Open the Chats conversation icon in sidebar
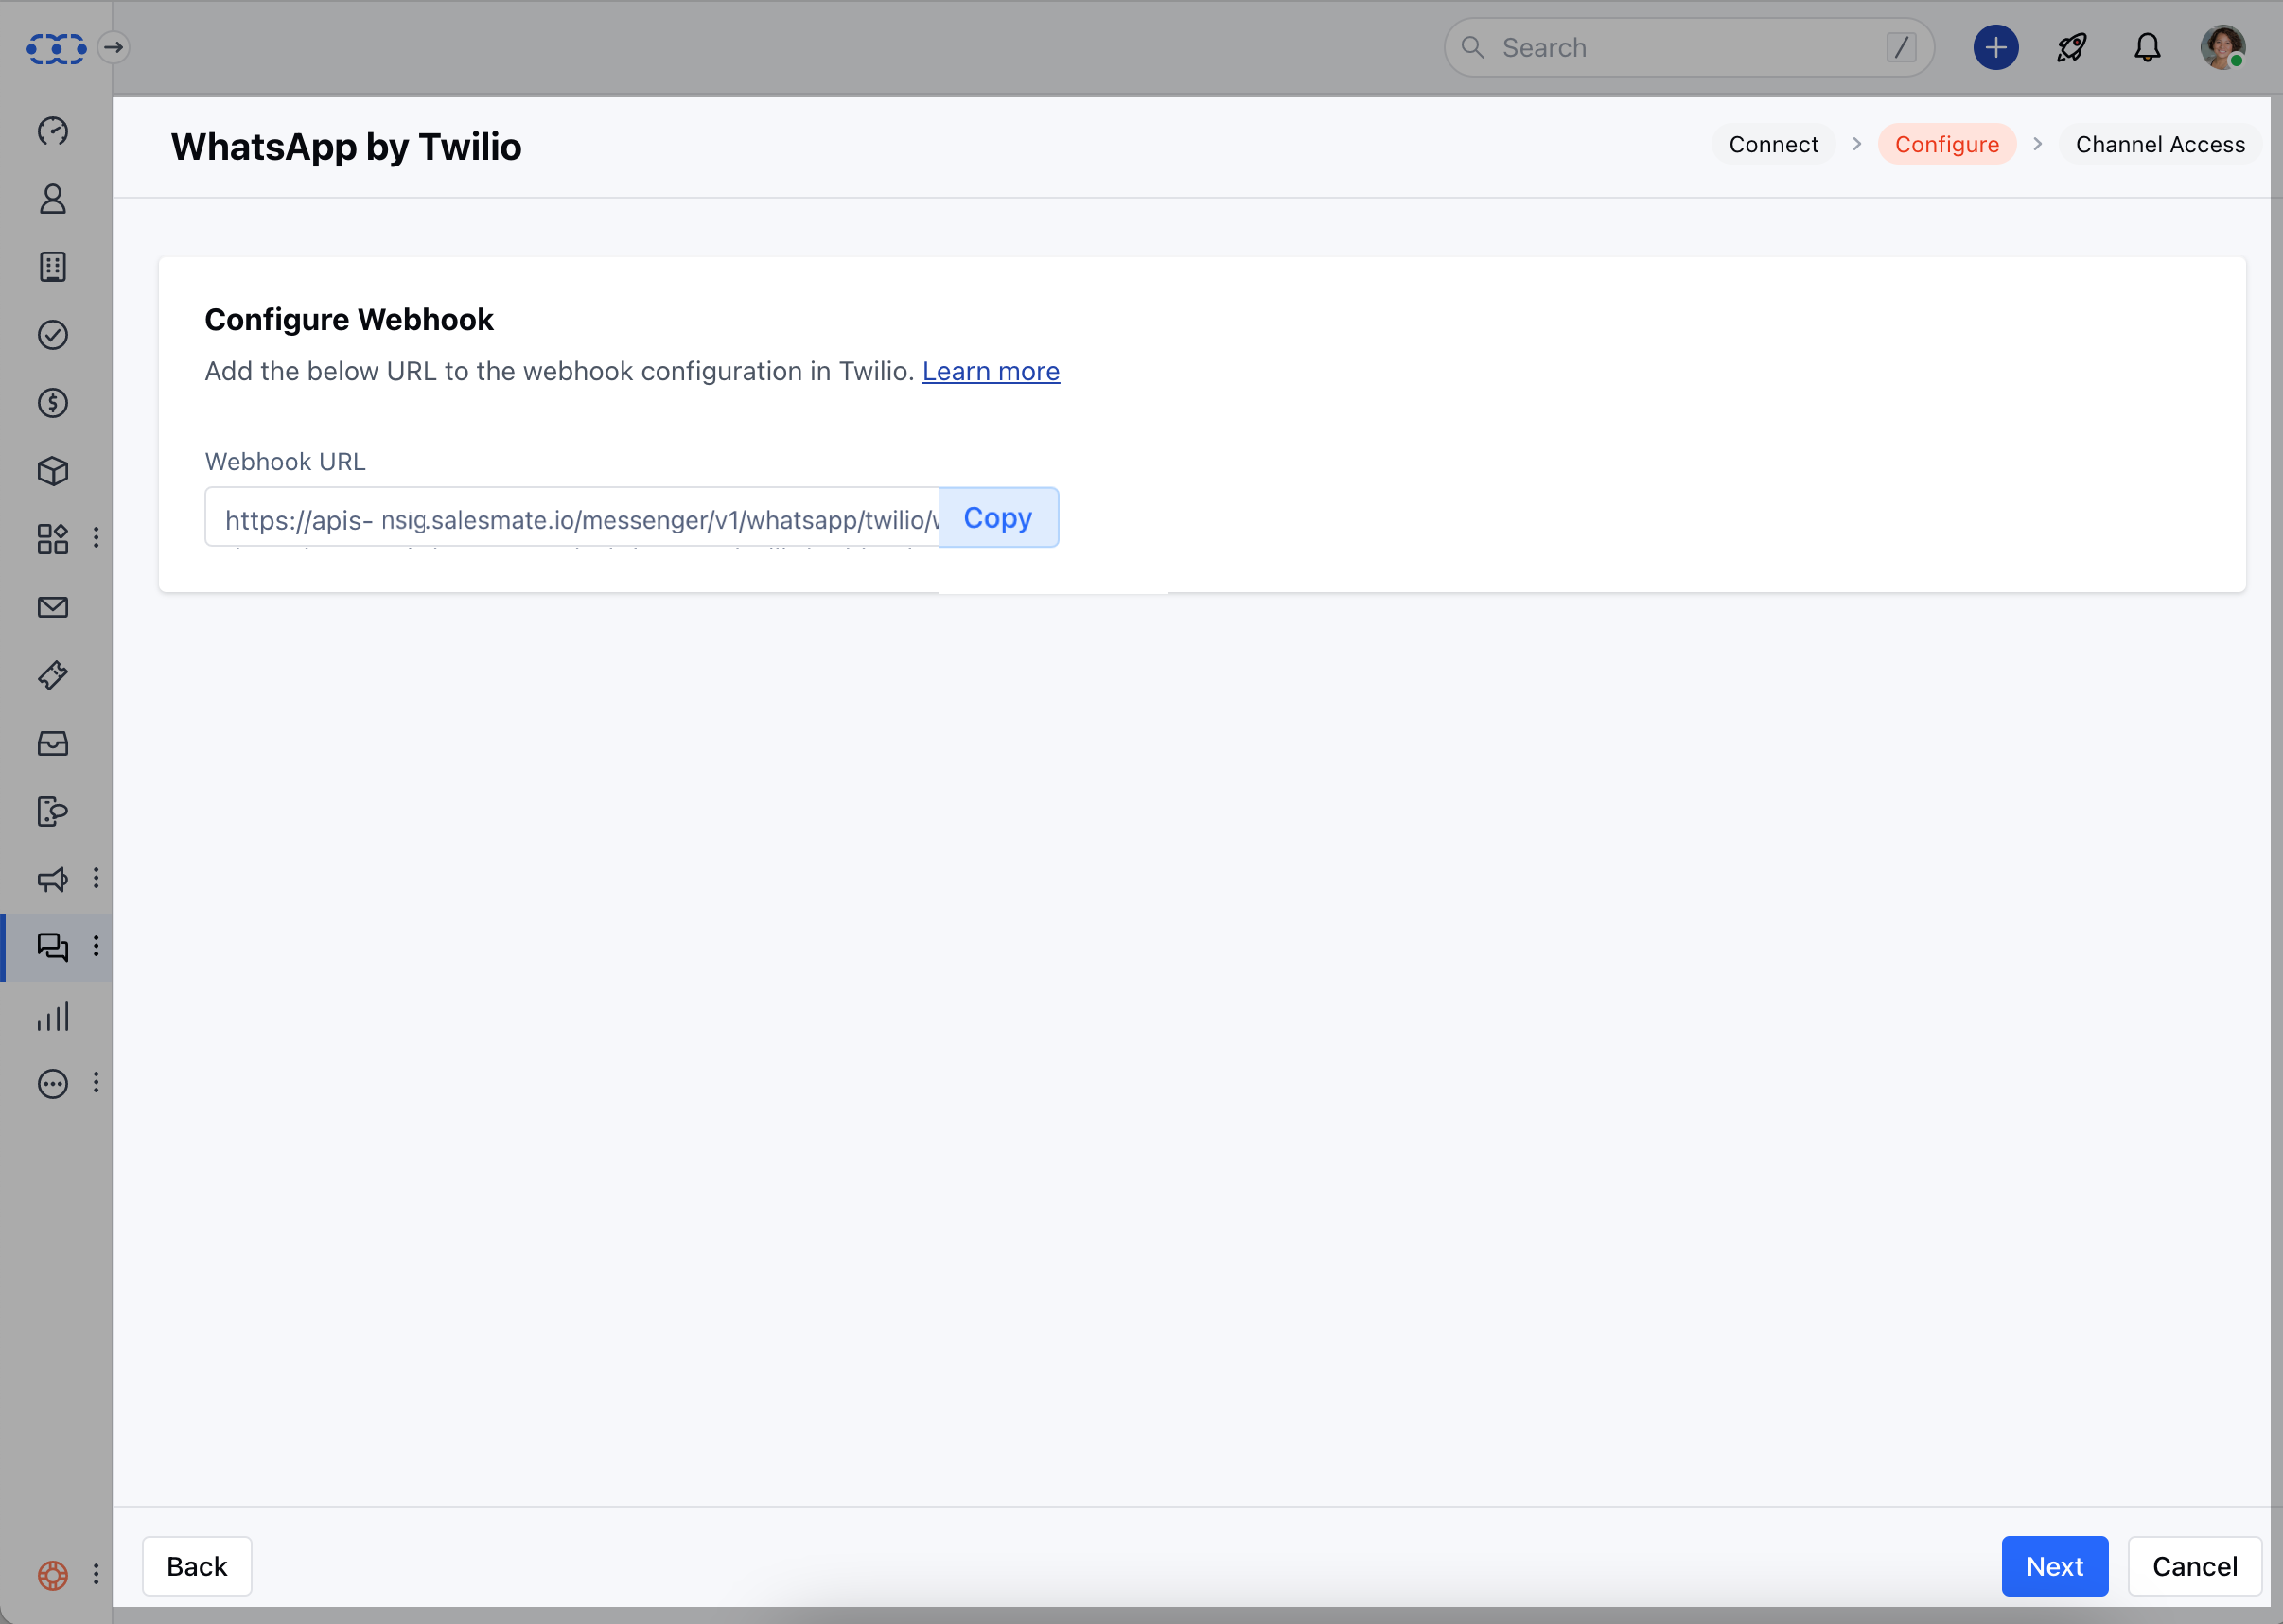The image size is (2283, 1624). [x=53, y=947]
